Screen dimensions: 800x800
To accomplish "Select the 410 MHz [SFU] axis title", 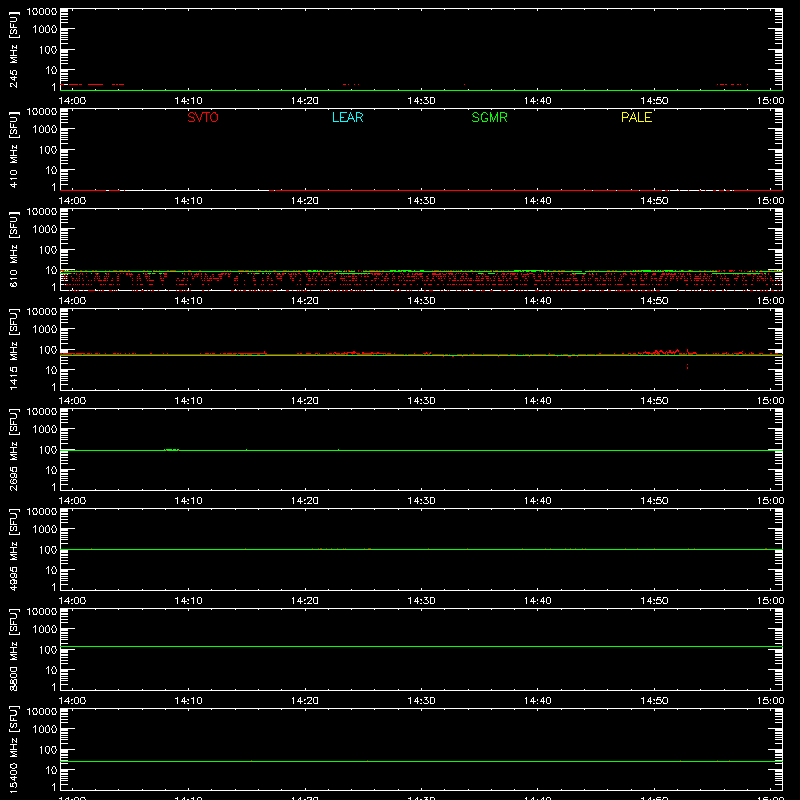I will pos(14,150).
